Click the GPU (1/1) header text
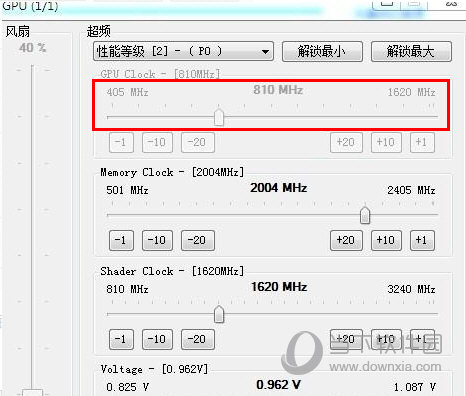Viewport: 466px width, 396px height. 30,6
